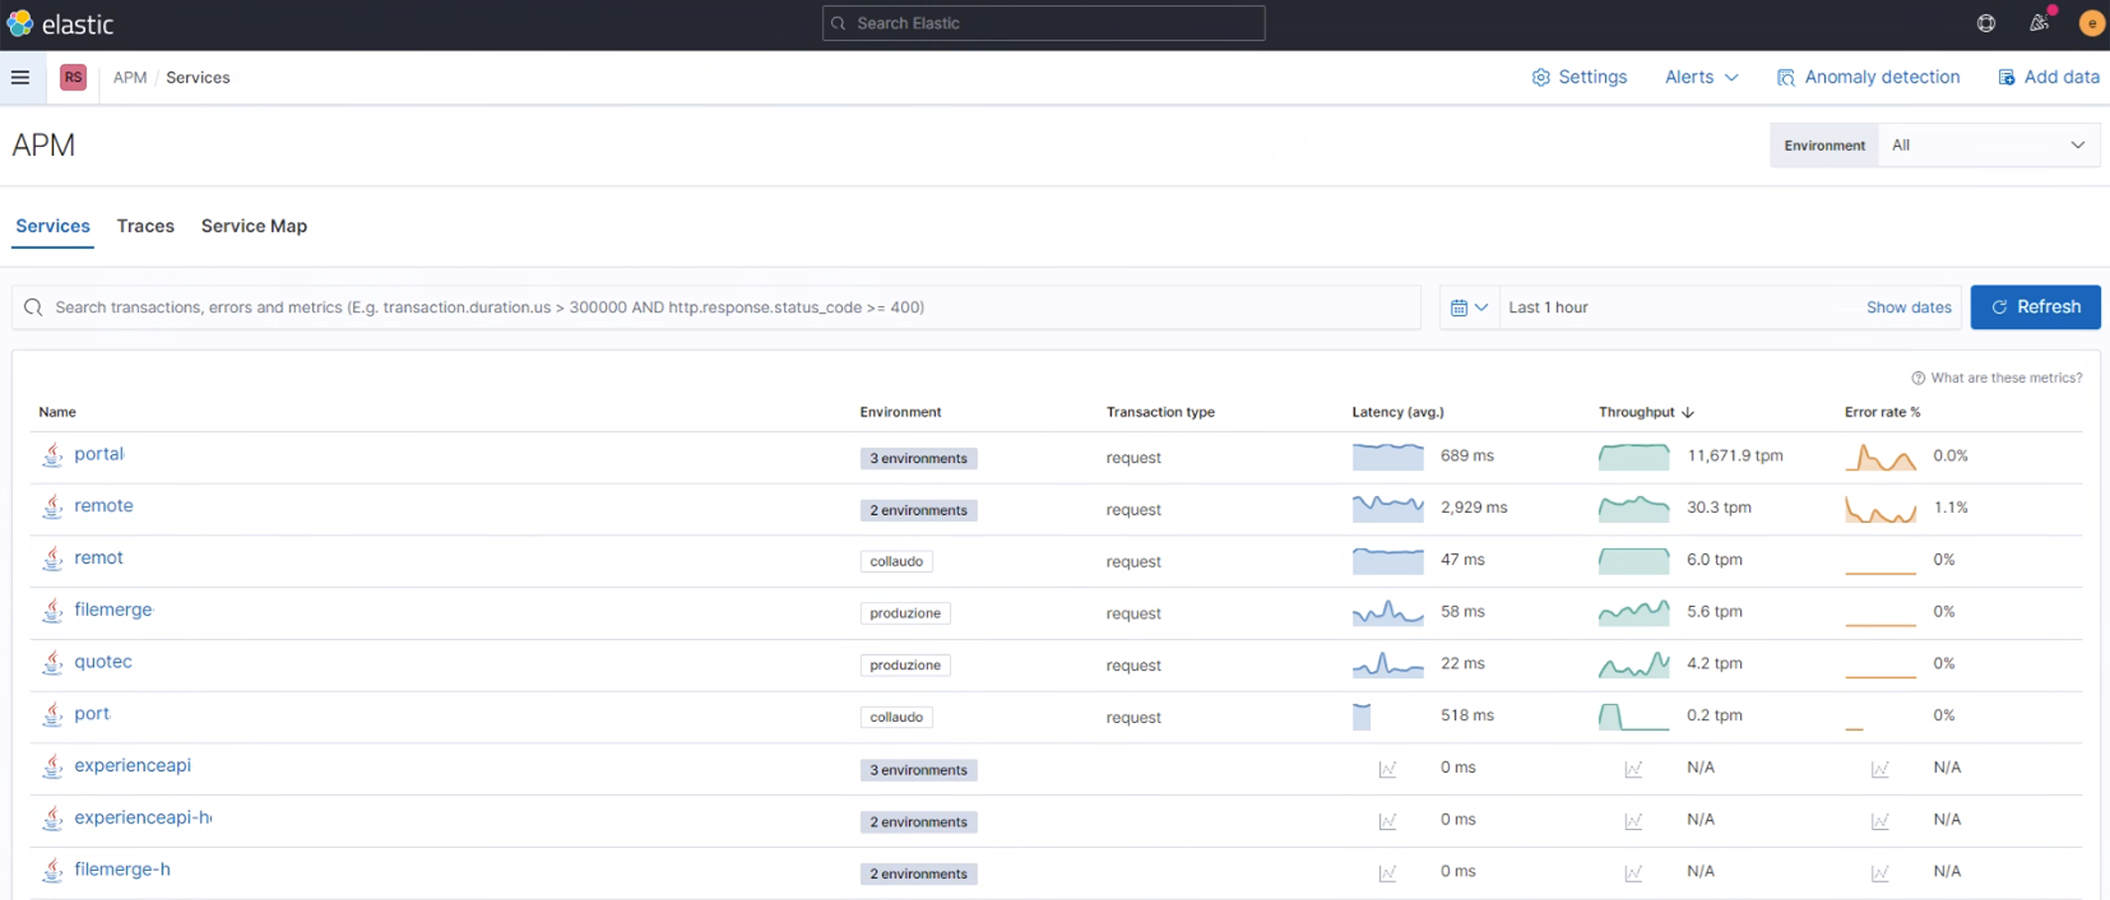Click the Settings gear icon
This screenshot has height=900, width=2110.
tap(1541, 77)
